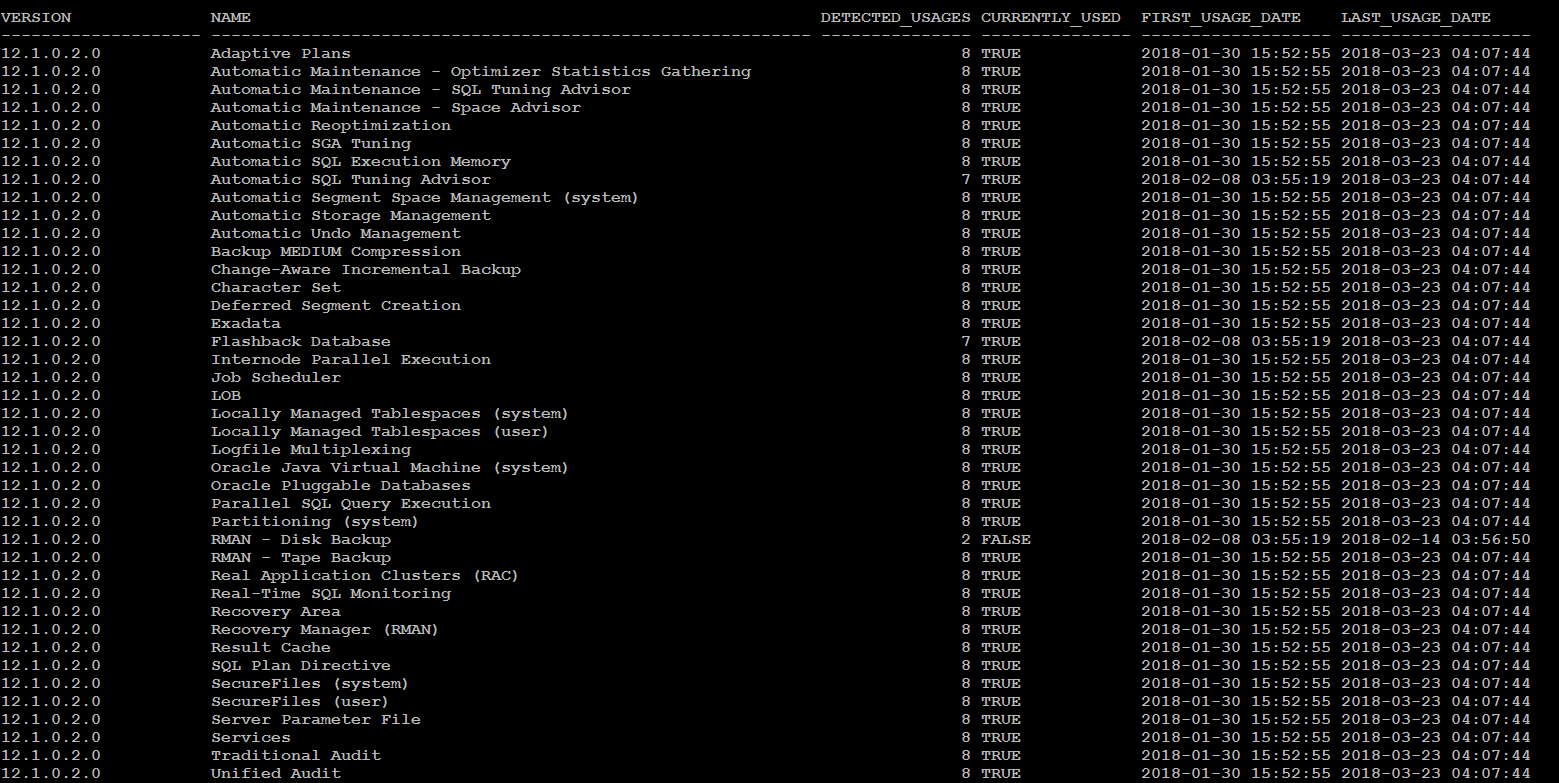Click version 12.1.0.2.0 in Exadata row
Image resolution: width=1559 pixels, height=783 pixels.
[51, 323]
